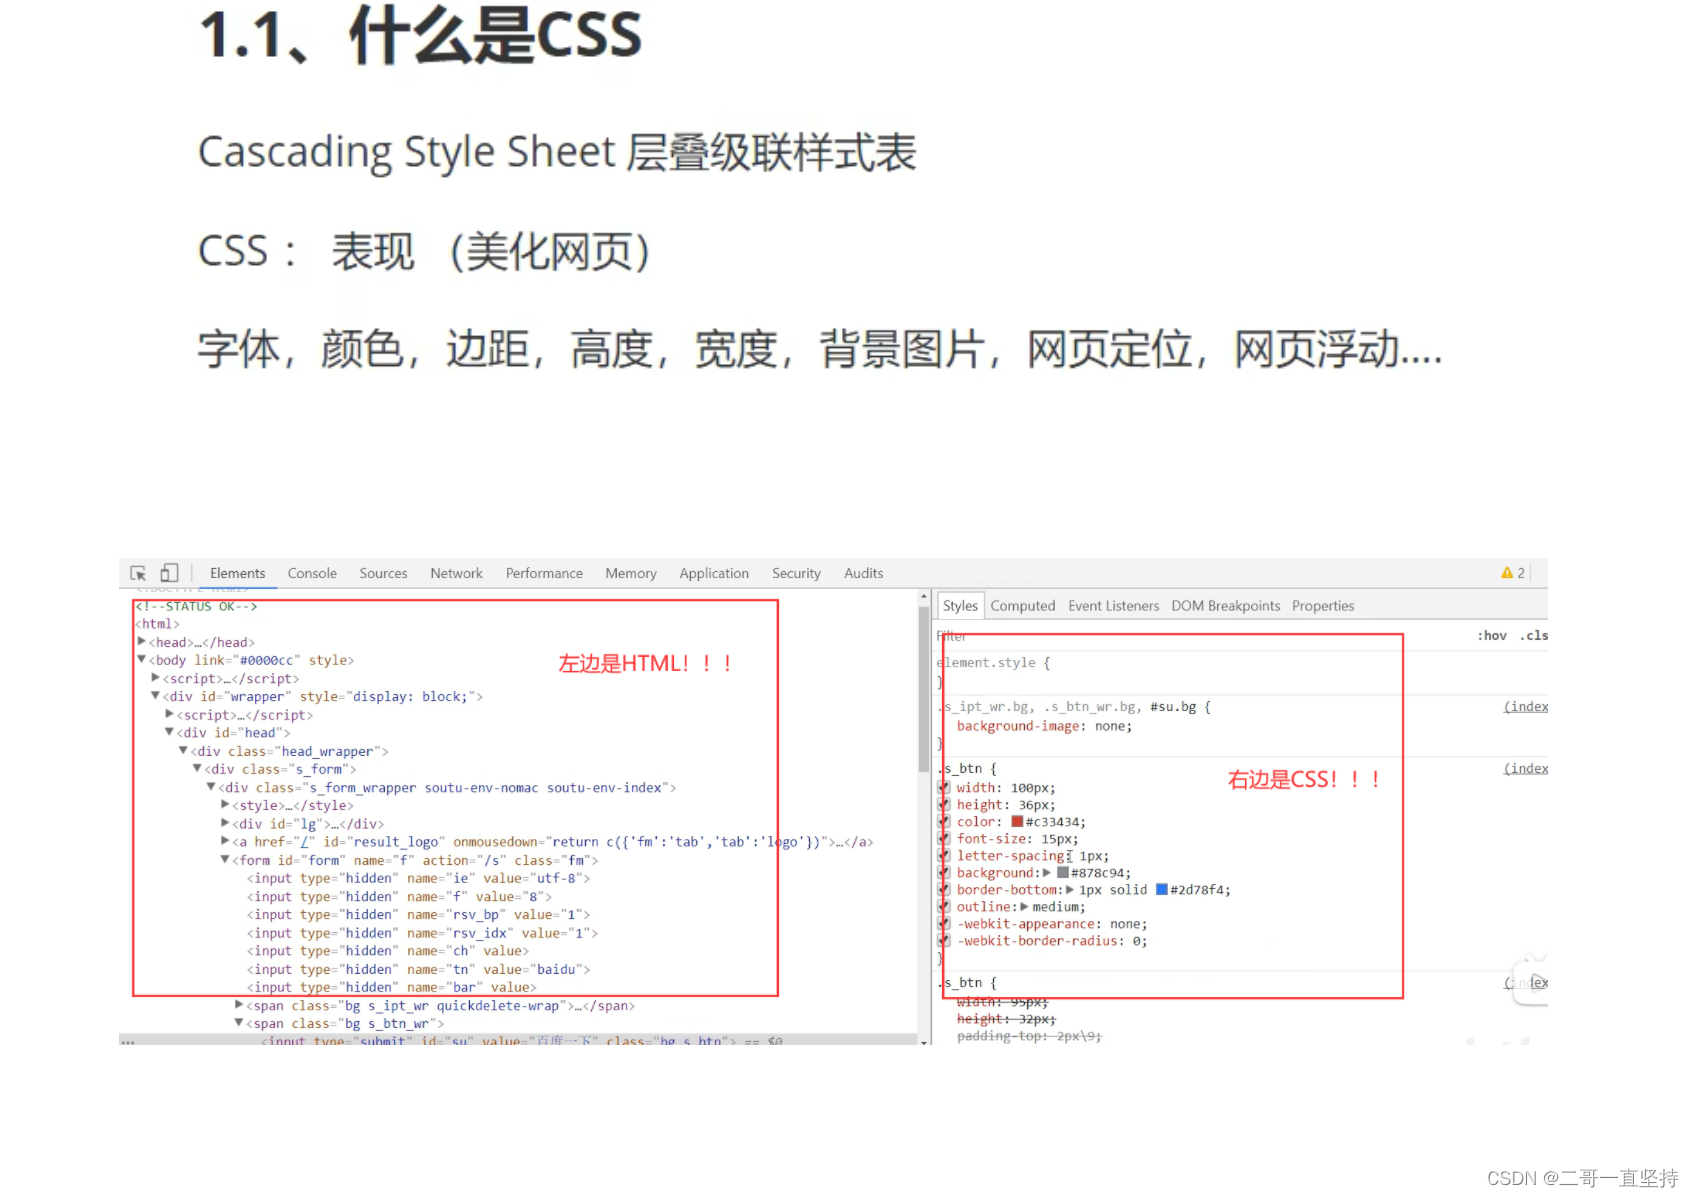Select the input name="rsv_bp" row

point(418,915)
